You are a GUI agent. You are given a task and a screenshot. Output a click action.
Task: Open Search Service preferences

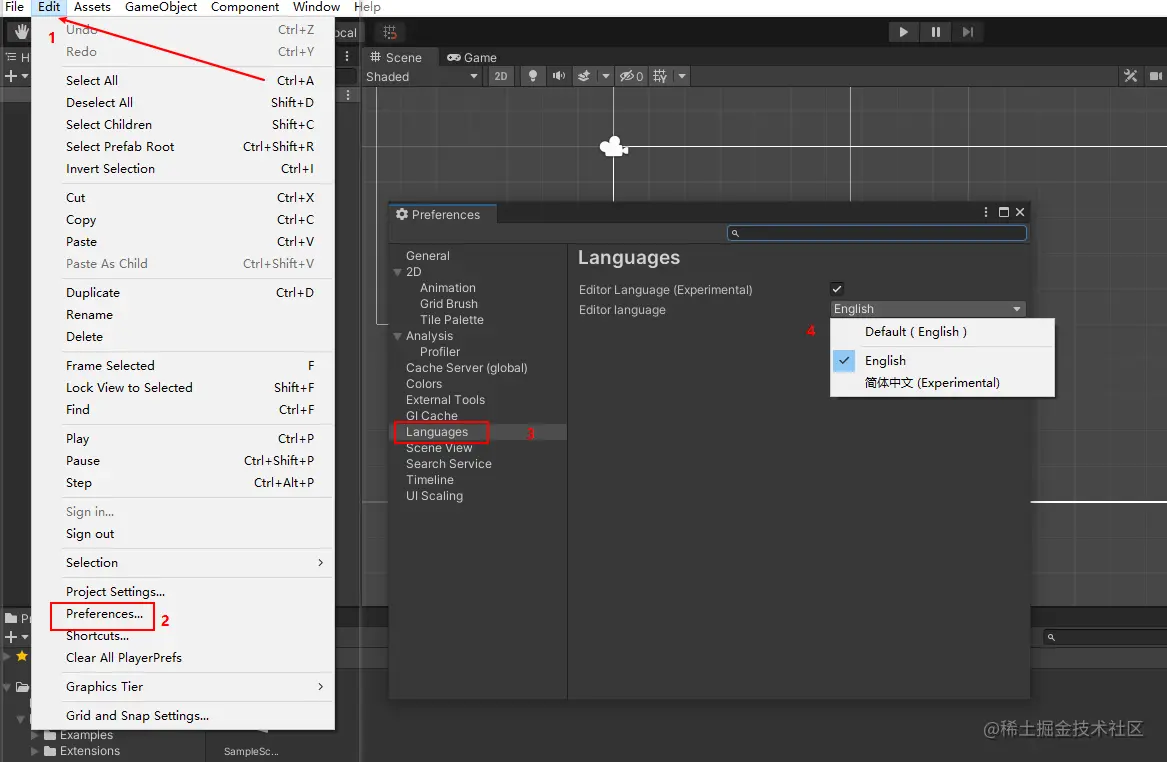449,464
